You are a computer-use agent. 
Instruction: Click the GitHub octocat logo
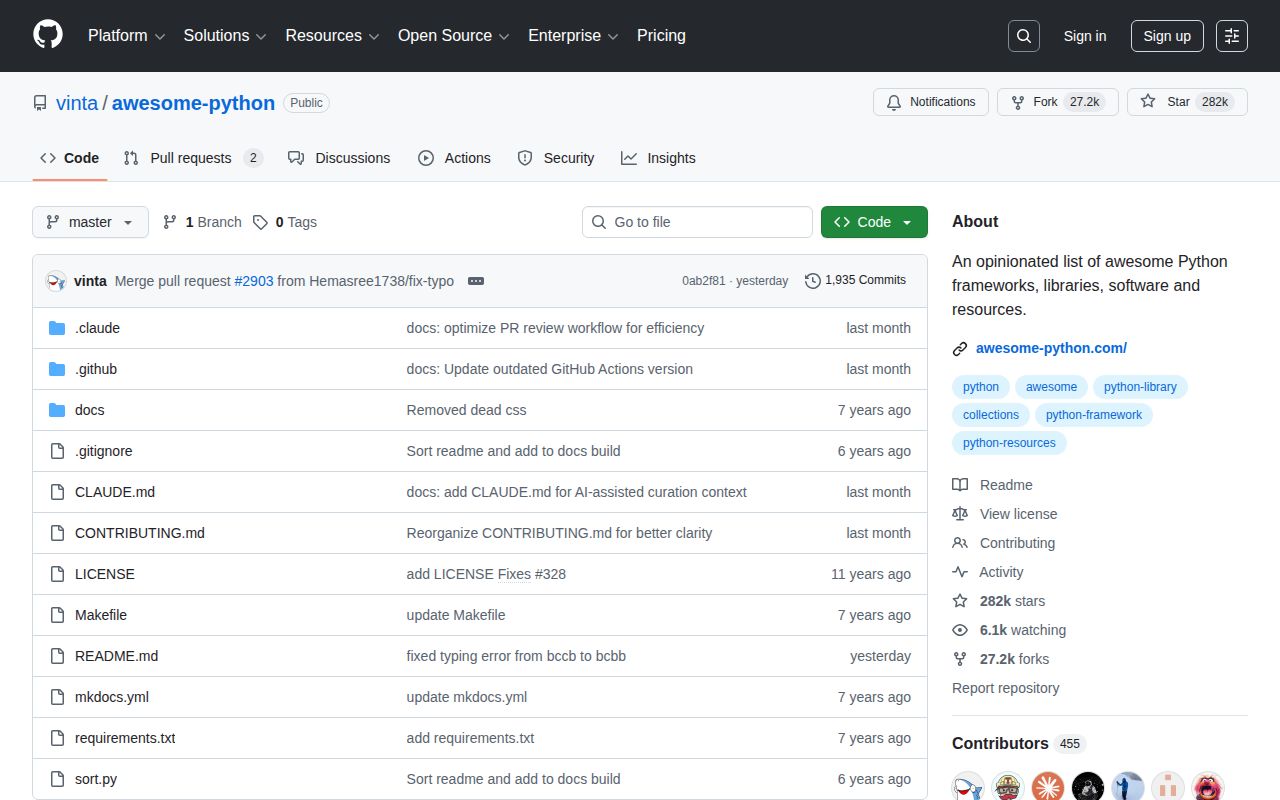point(47,36)
